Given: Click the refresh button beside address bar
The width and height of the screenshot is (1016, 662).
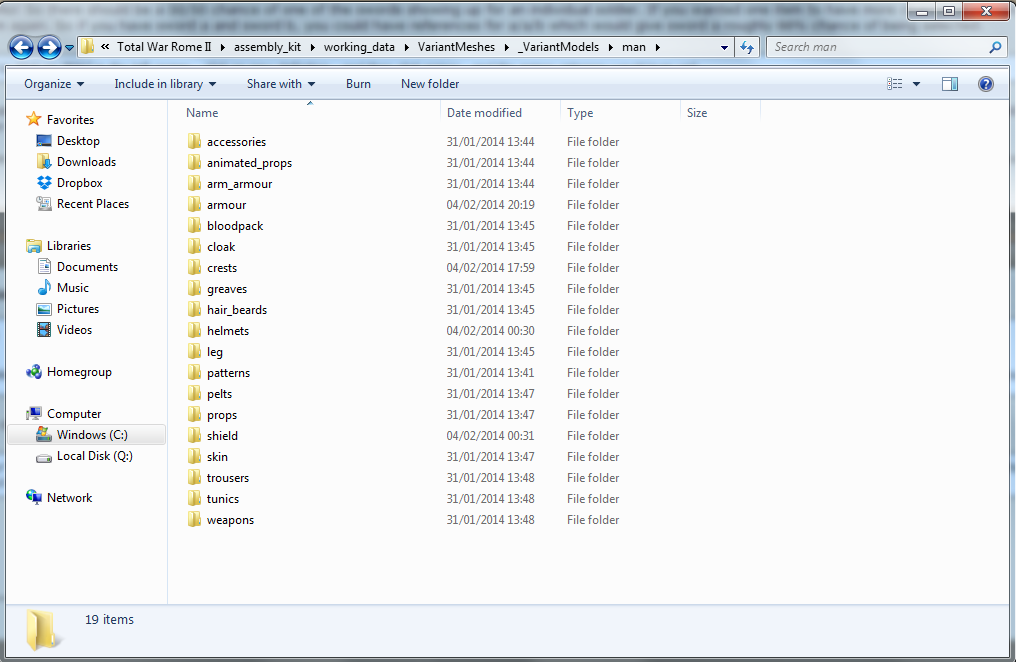Looking at the screenshot, I should point(747,47).
